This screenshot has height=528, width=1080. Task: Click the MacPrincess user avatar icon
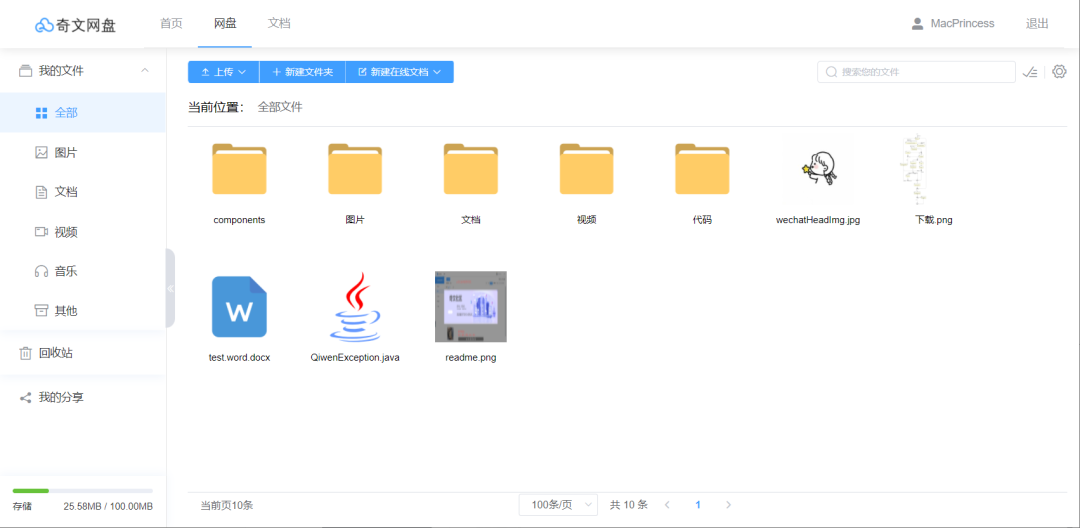917,24
